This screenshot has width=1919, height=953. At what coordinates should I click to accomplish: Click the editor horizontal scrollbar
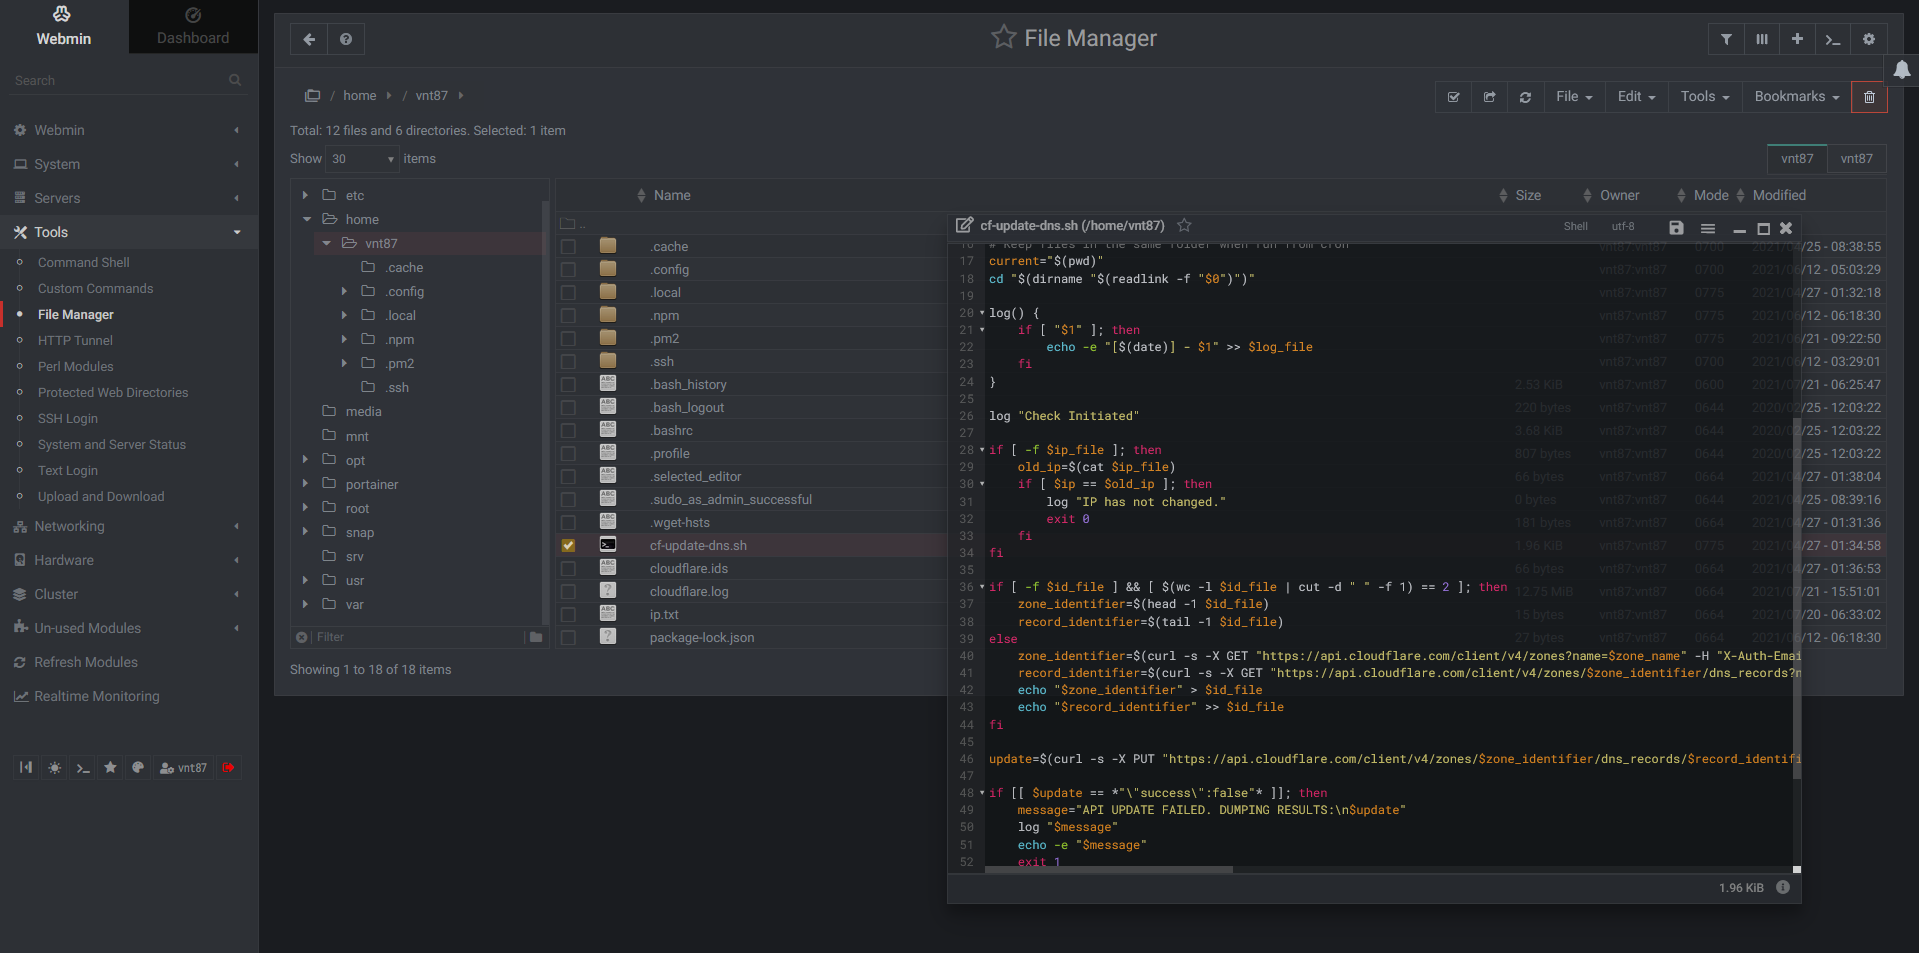tap(1108, 870)
